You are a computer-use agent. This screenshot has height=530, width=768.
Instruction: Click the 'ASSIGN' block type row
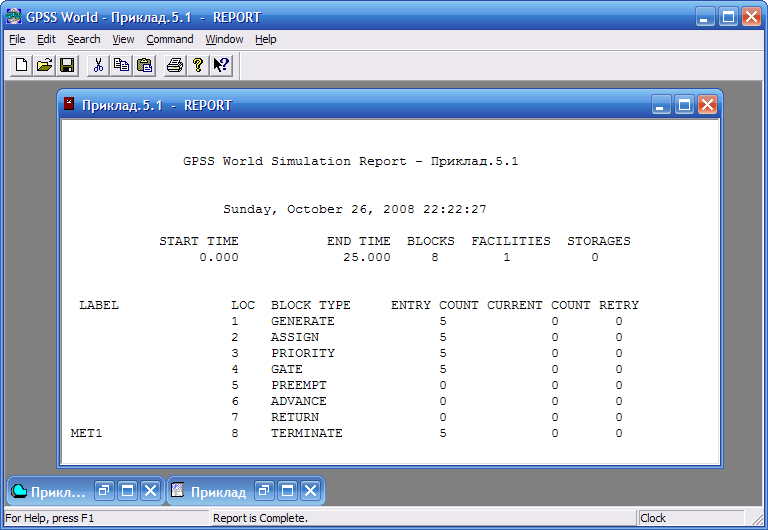tap(294, 337)
